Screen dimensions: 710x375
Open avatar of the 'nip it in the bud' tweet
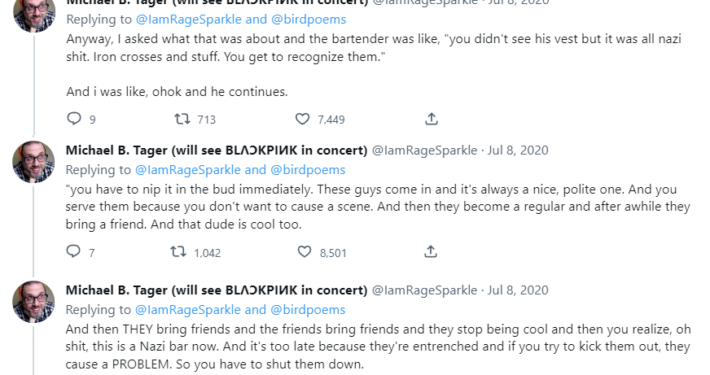(x=34, y=162)
